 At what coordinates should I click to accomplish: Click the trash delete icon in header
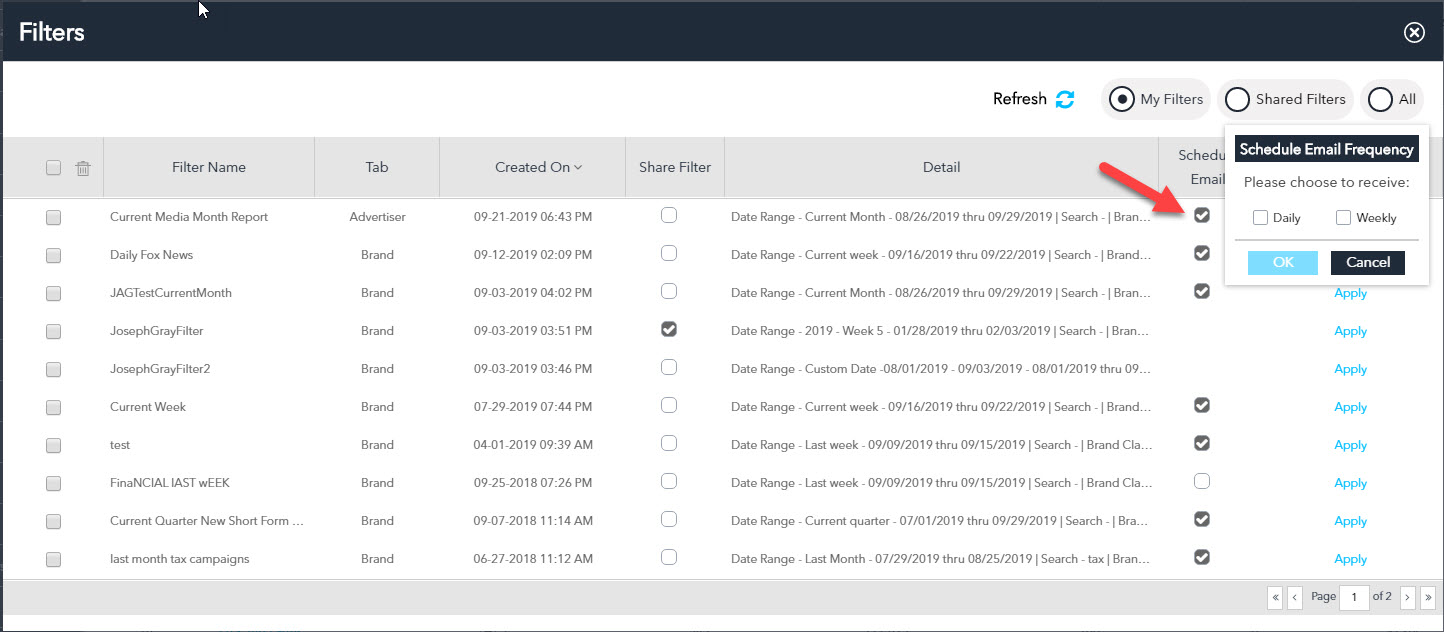click(x=84, y=168)
